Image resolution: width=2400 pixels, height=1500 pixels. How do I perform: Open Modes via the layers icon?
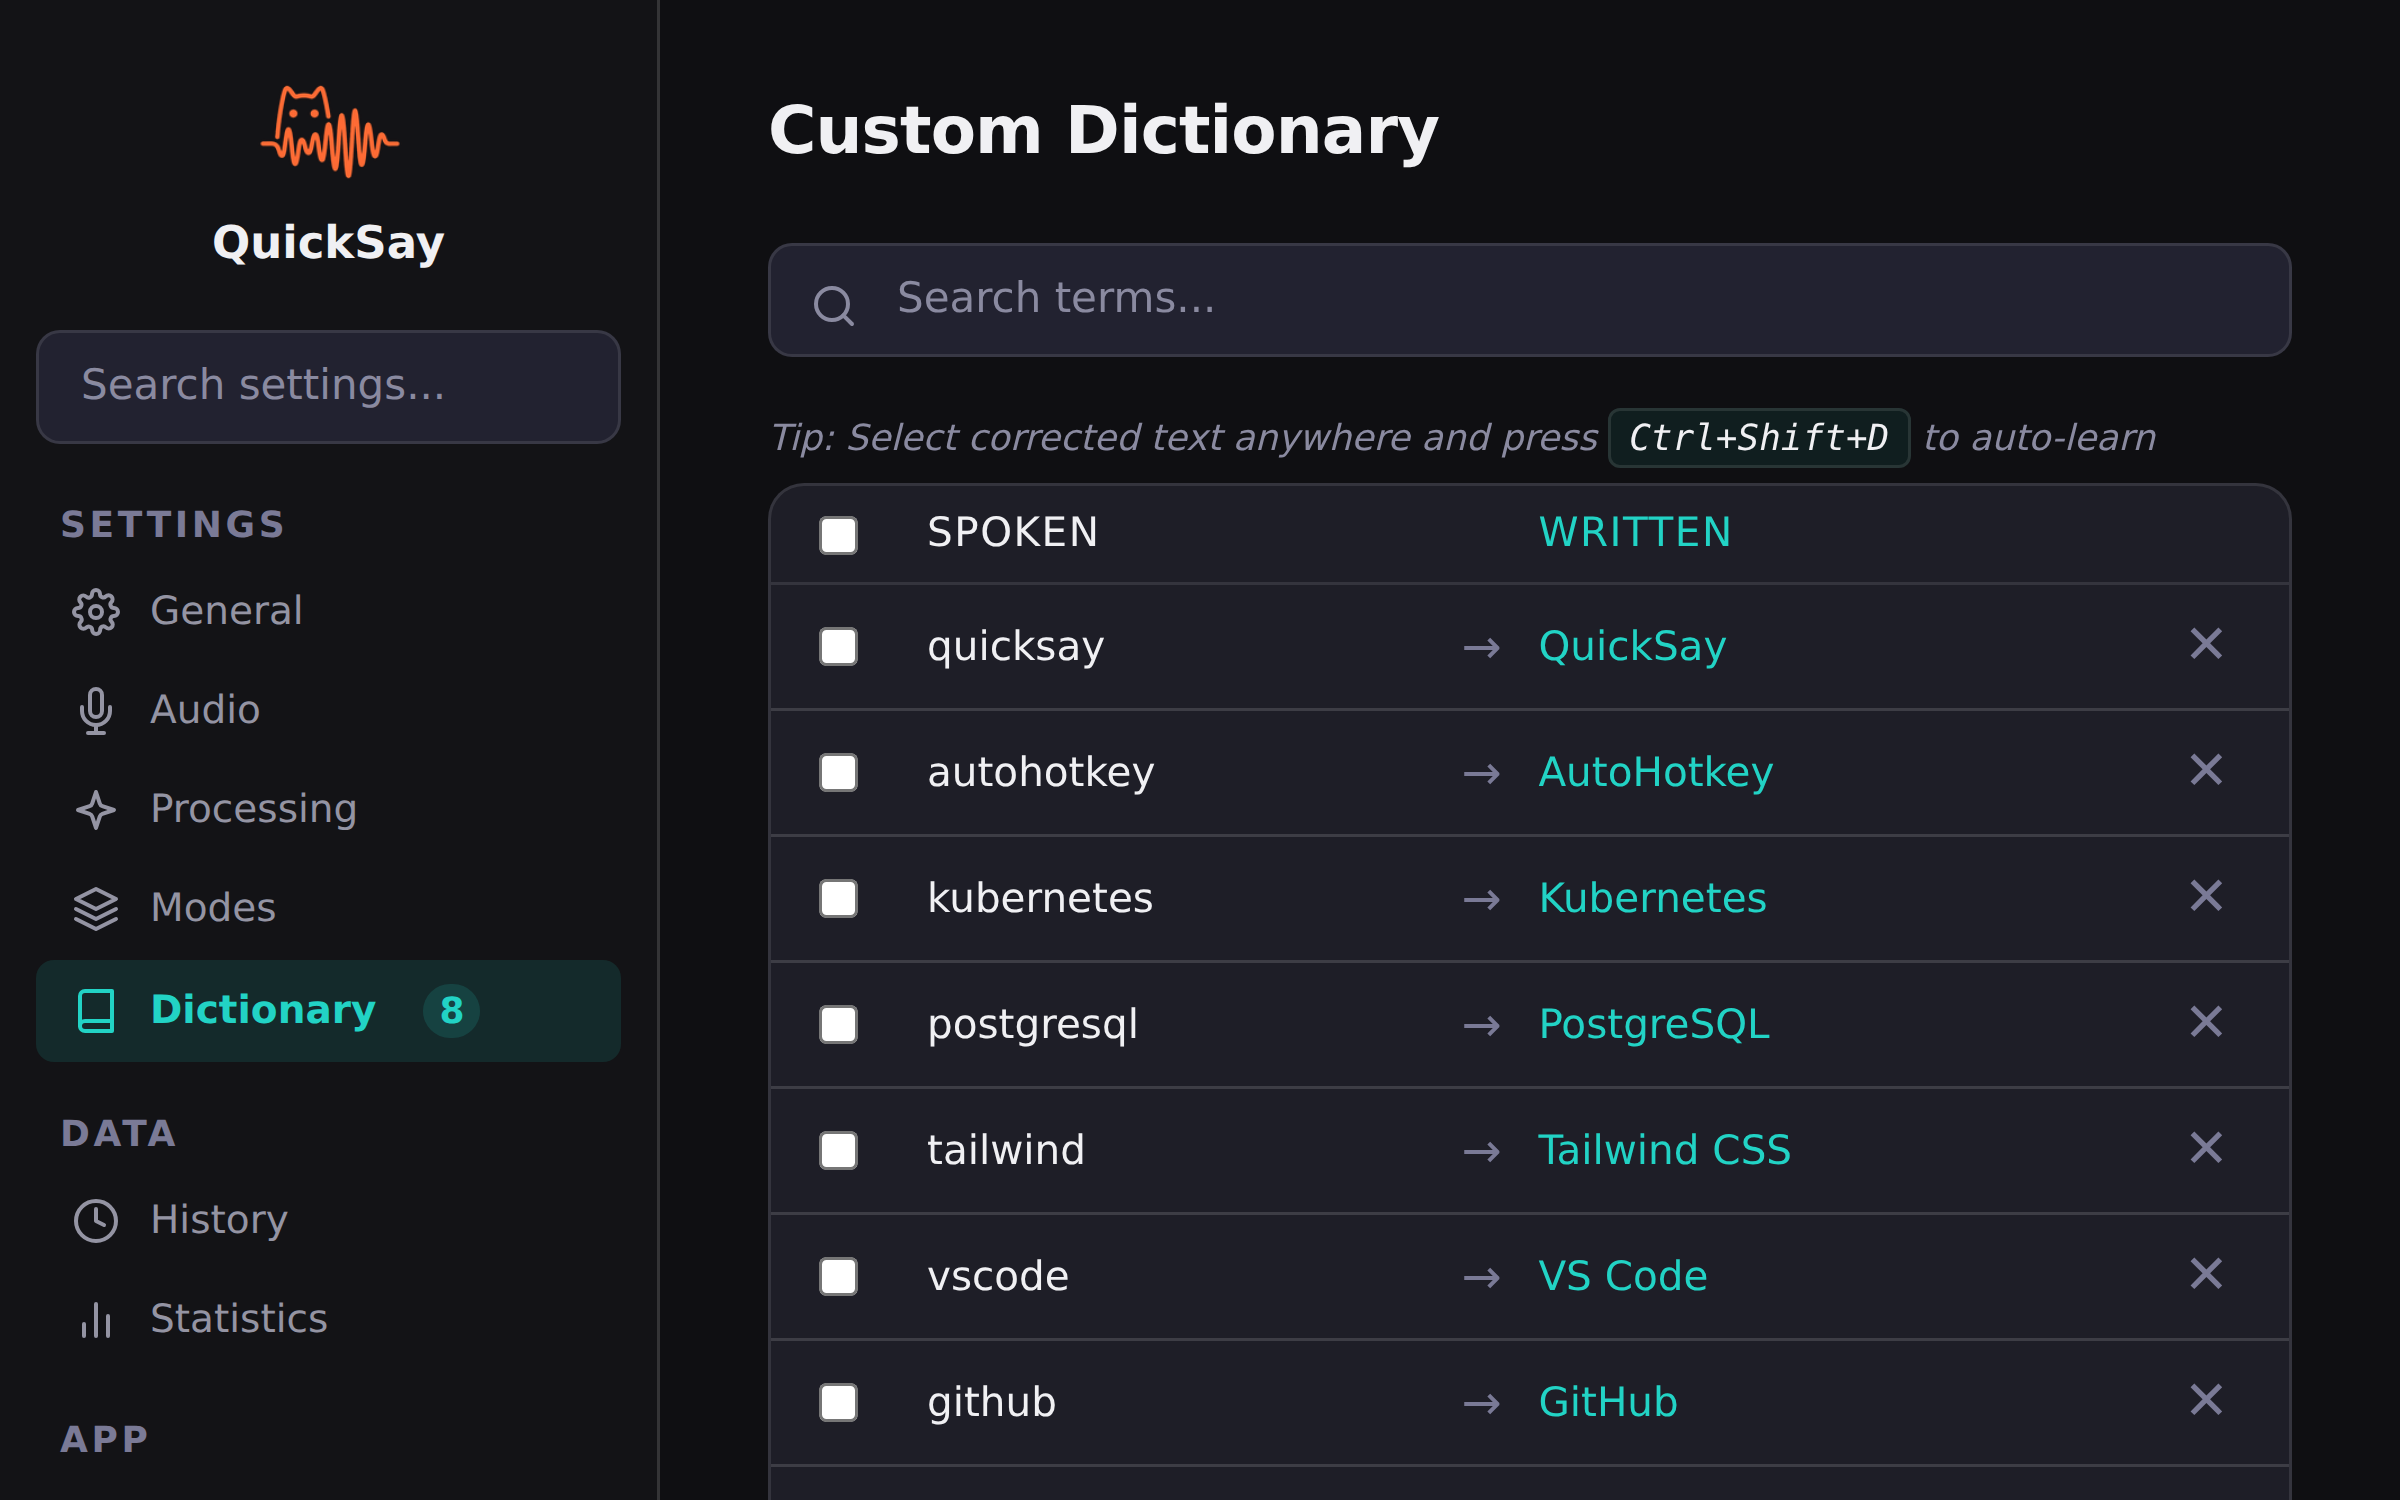coord(95,907)
